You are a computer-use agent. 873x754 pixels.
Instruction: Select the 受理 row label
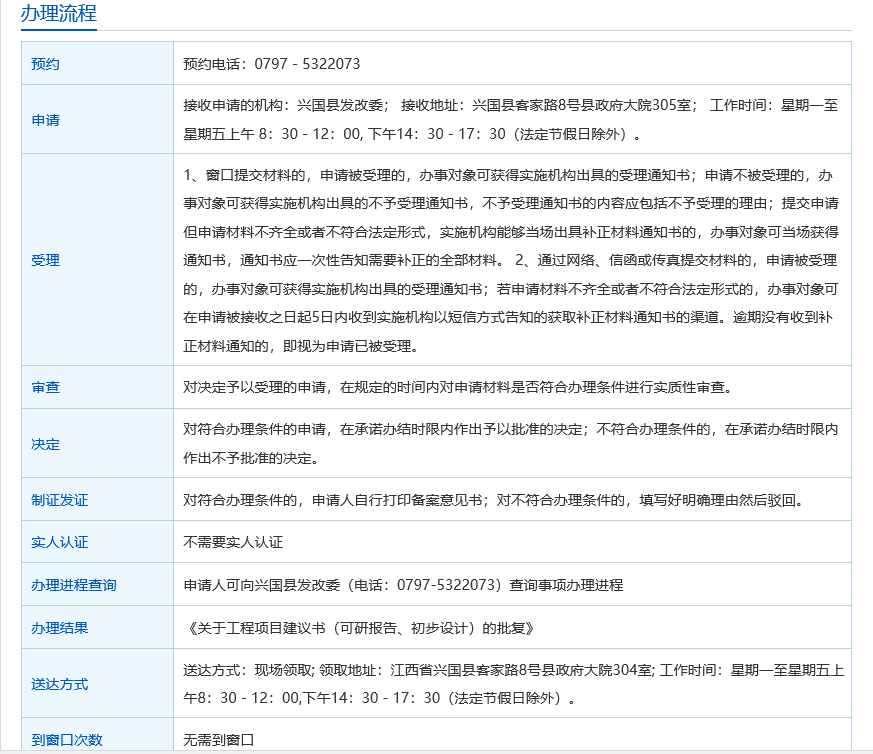click(x=45, y=260)
